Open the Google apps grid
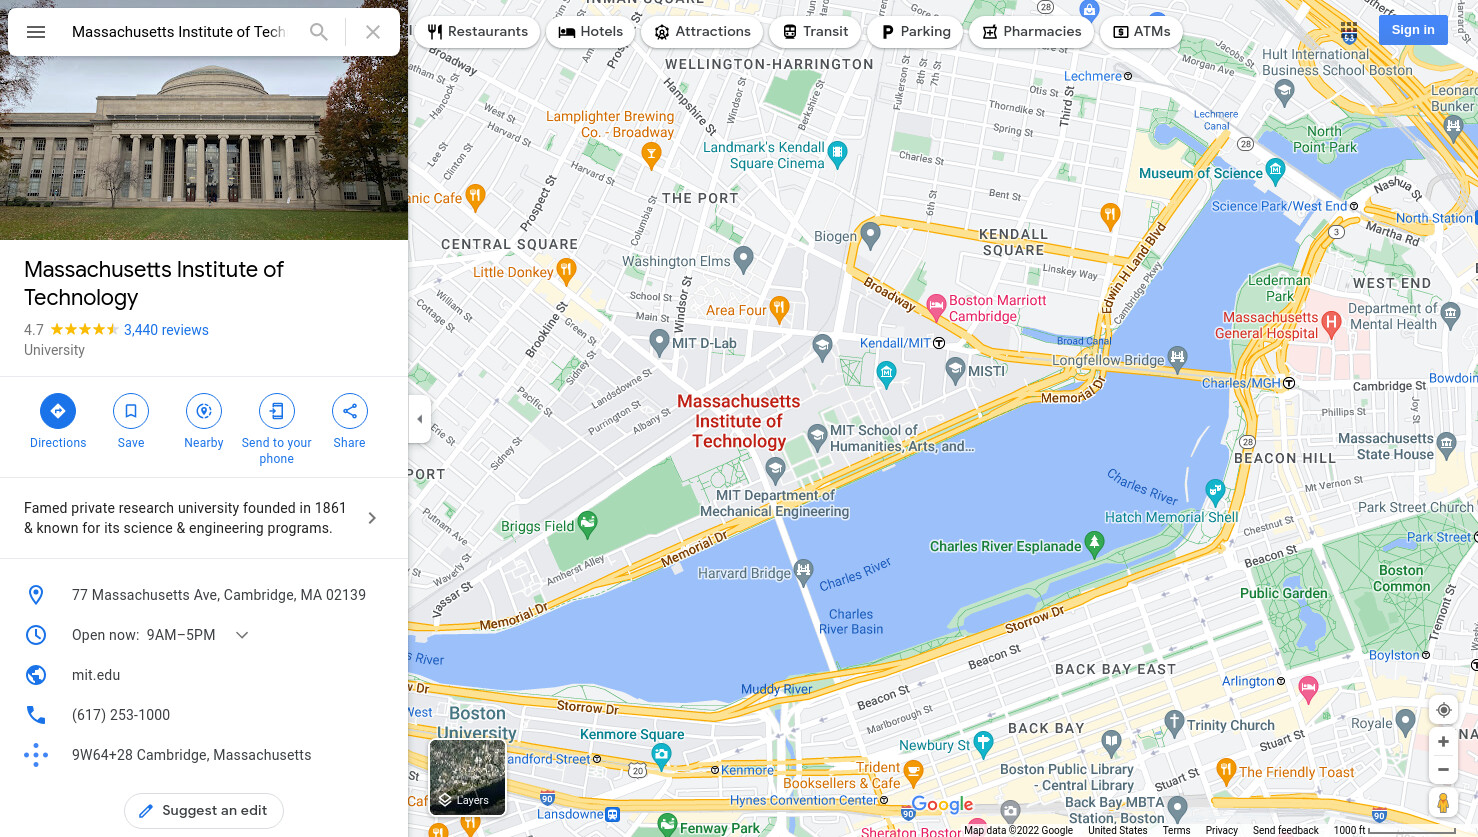Image resolution: width=1478 pixels, height=837 pixels. click(1349, 30)
